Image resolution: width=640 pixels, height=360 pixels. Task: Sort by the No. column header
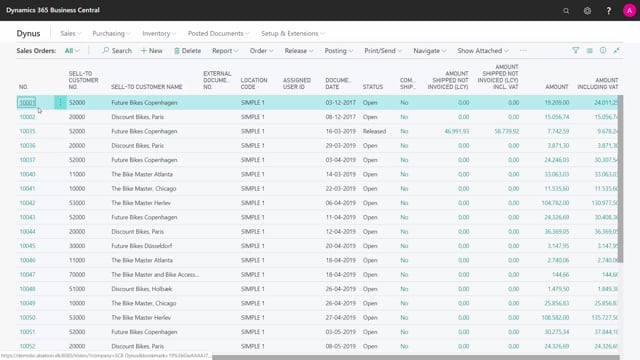pos(23,87)
